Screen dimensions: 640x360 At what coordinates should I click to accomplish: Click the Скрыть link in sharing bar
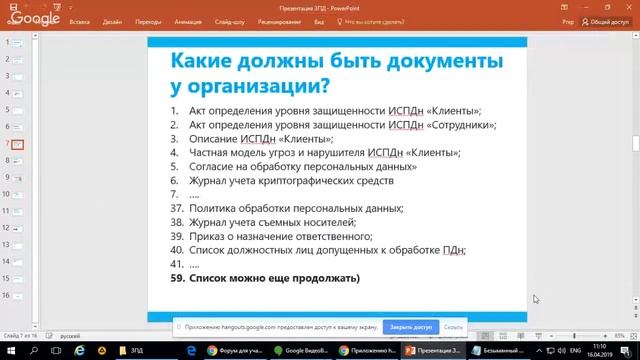click(453, 327)
